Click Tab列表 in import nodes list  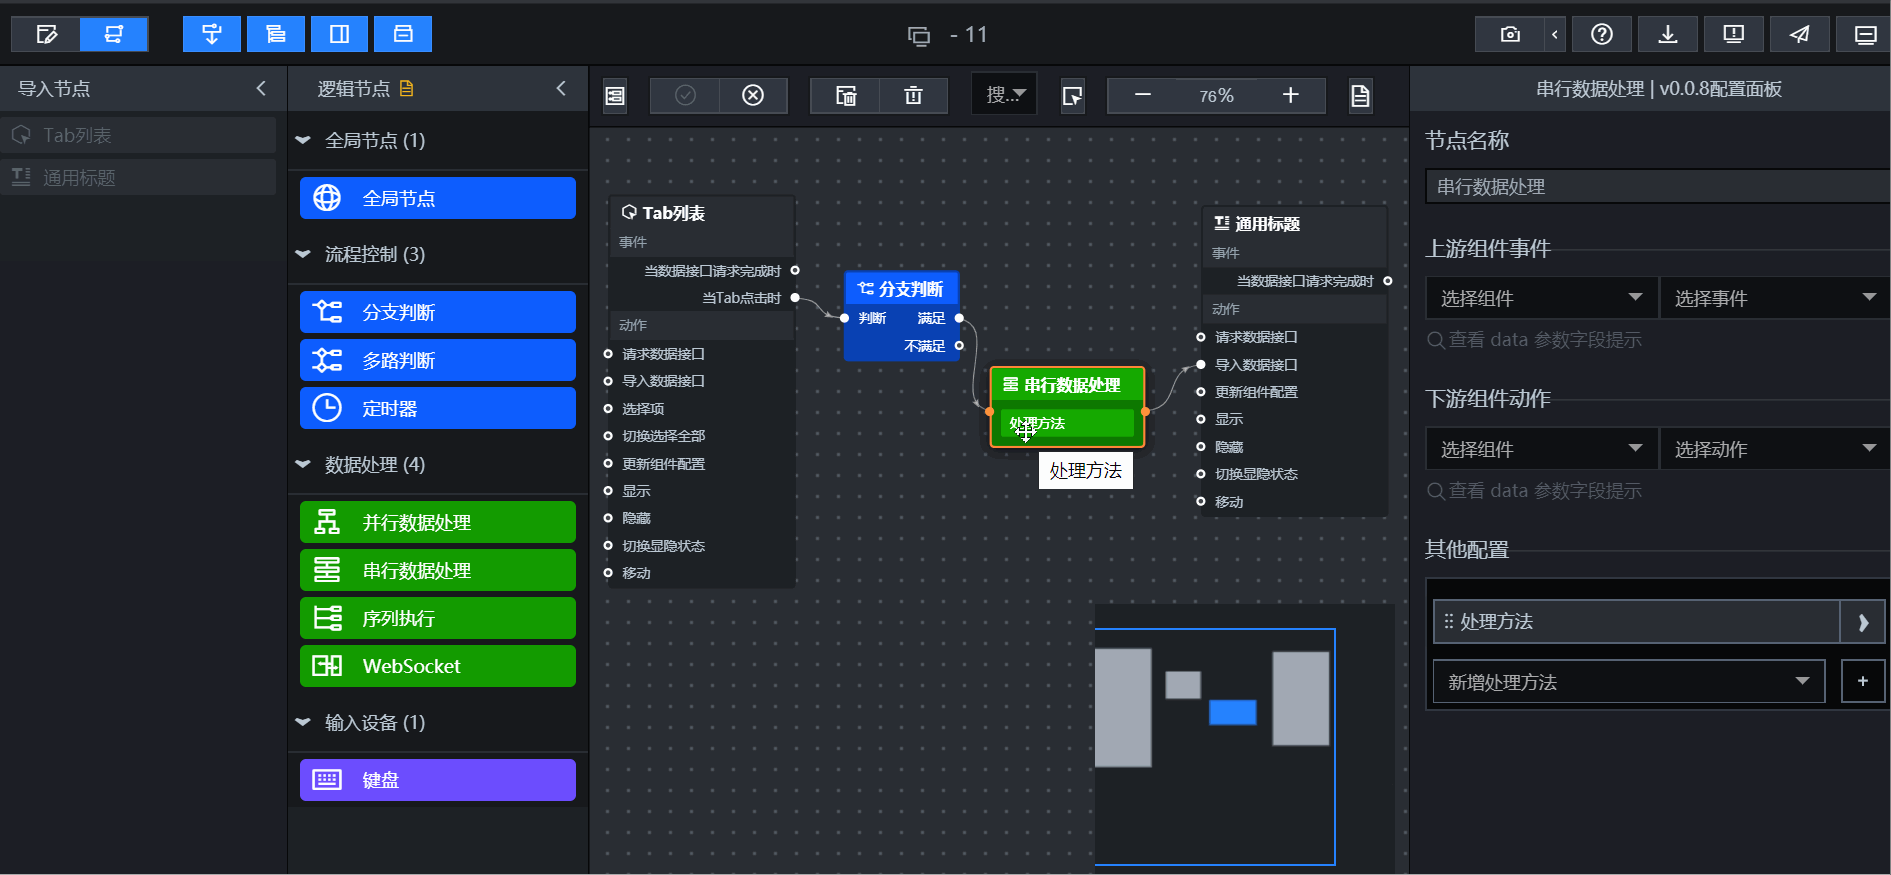pyautogui.click(x=138, y=135)
